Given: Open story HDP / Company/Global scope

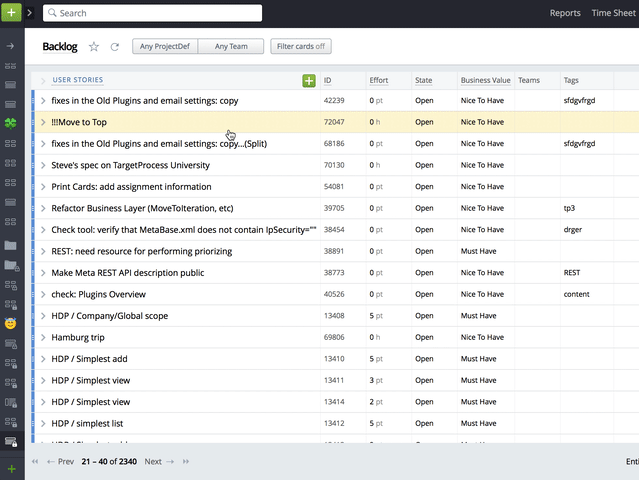Looking at the screenshot, I should pos(110,316).
